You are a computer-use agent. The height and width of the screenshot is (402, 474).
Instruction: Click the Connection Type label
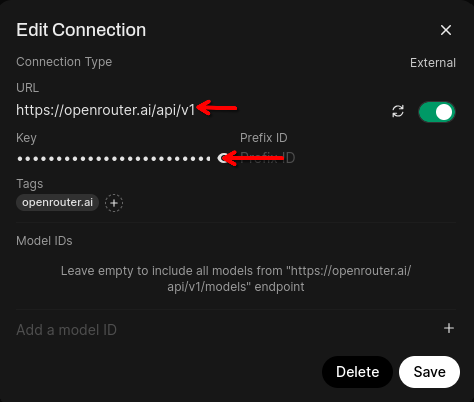64,62
